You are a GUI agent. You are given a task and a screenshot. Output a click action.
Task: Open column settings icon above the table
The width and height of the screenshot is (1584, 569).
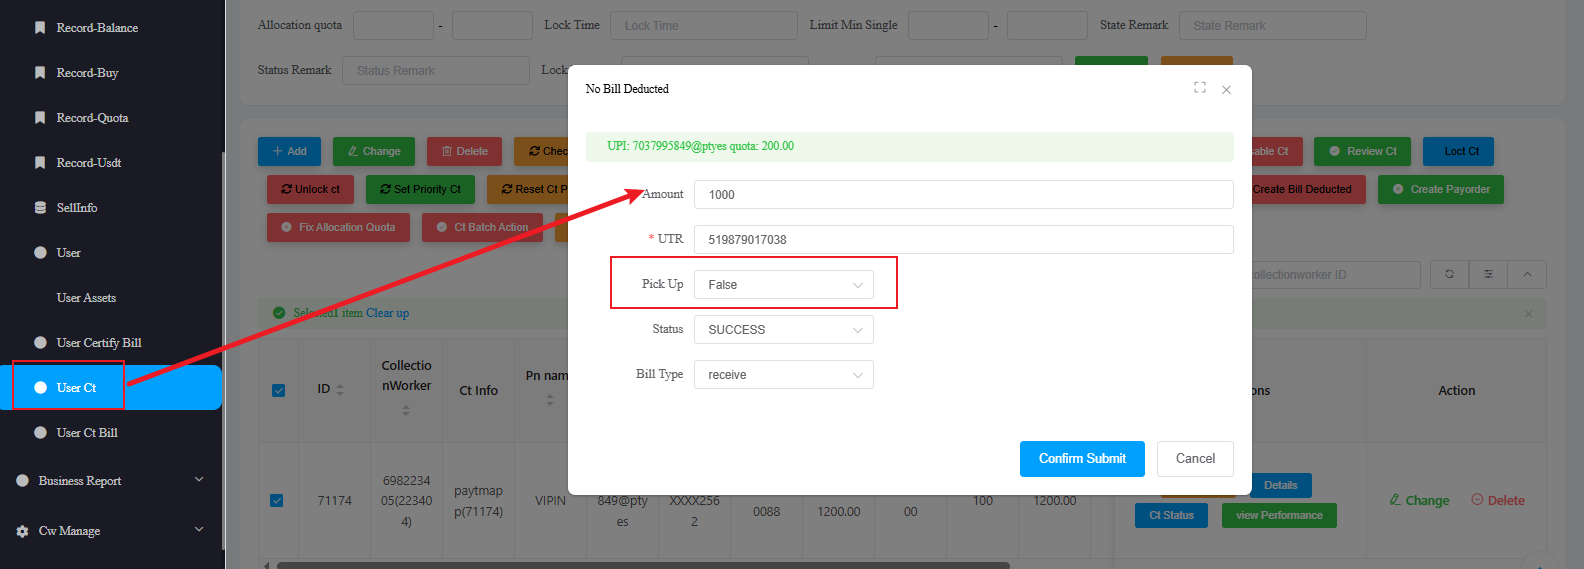[1488, 274]
